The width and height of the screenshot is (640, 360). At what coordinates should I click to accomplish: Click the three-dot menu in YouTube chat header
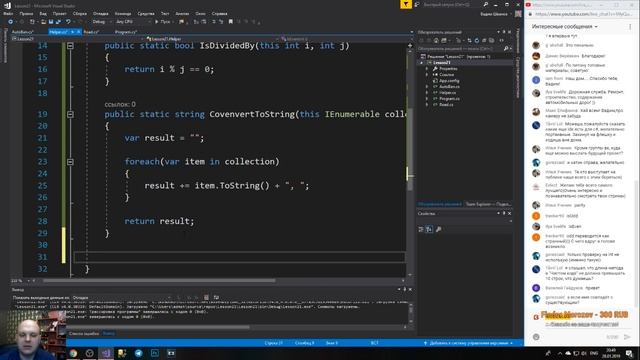(x=630, y=27)
